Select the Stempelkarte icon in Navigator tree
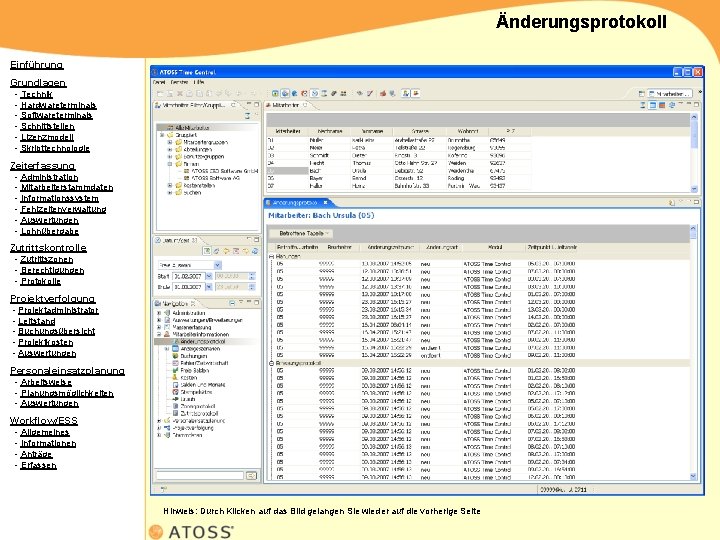This screenshot has width=720, height=540. click(x=175, y=392)
